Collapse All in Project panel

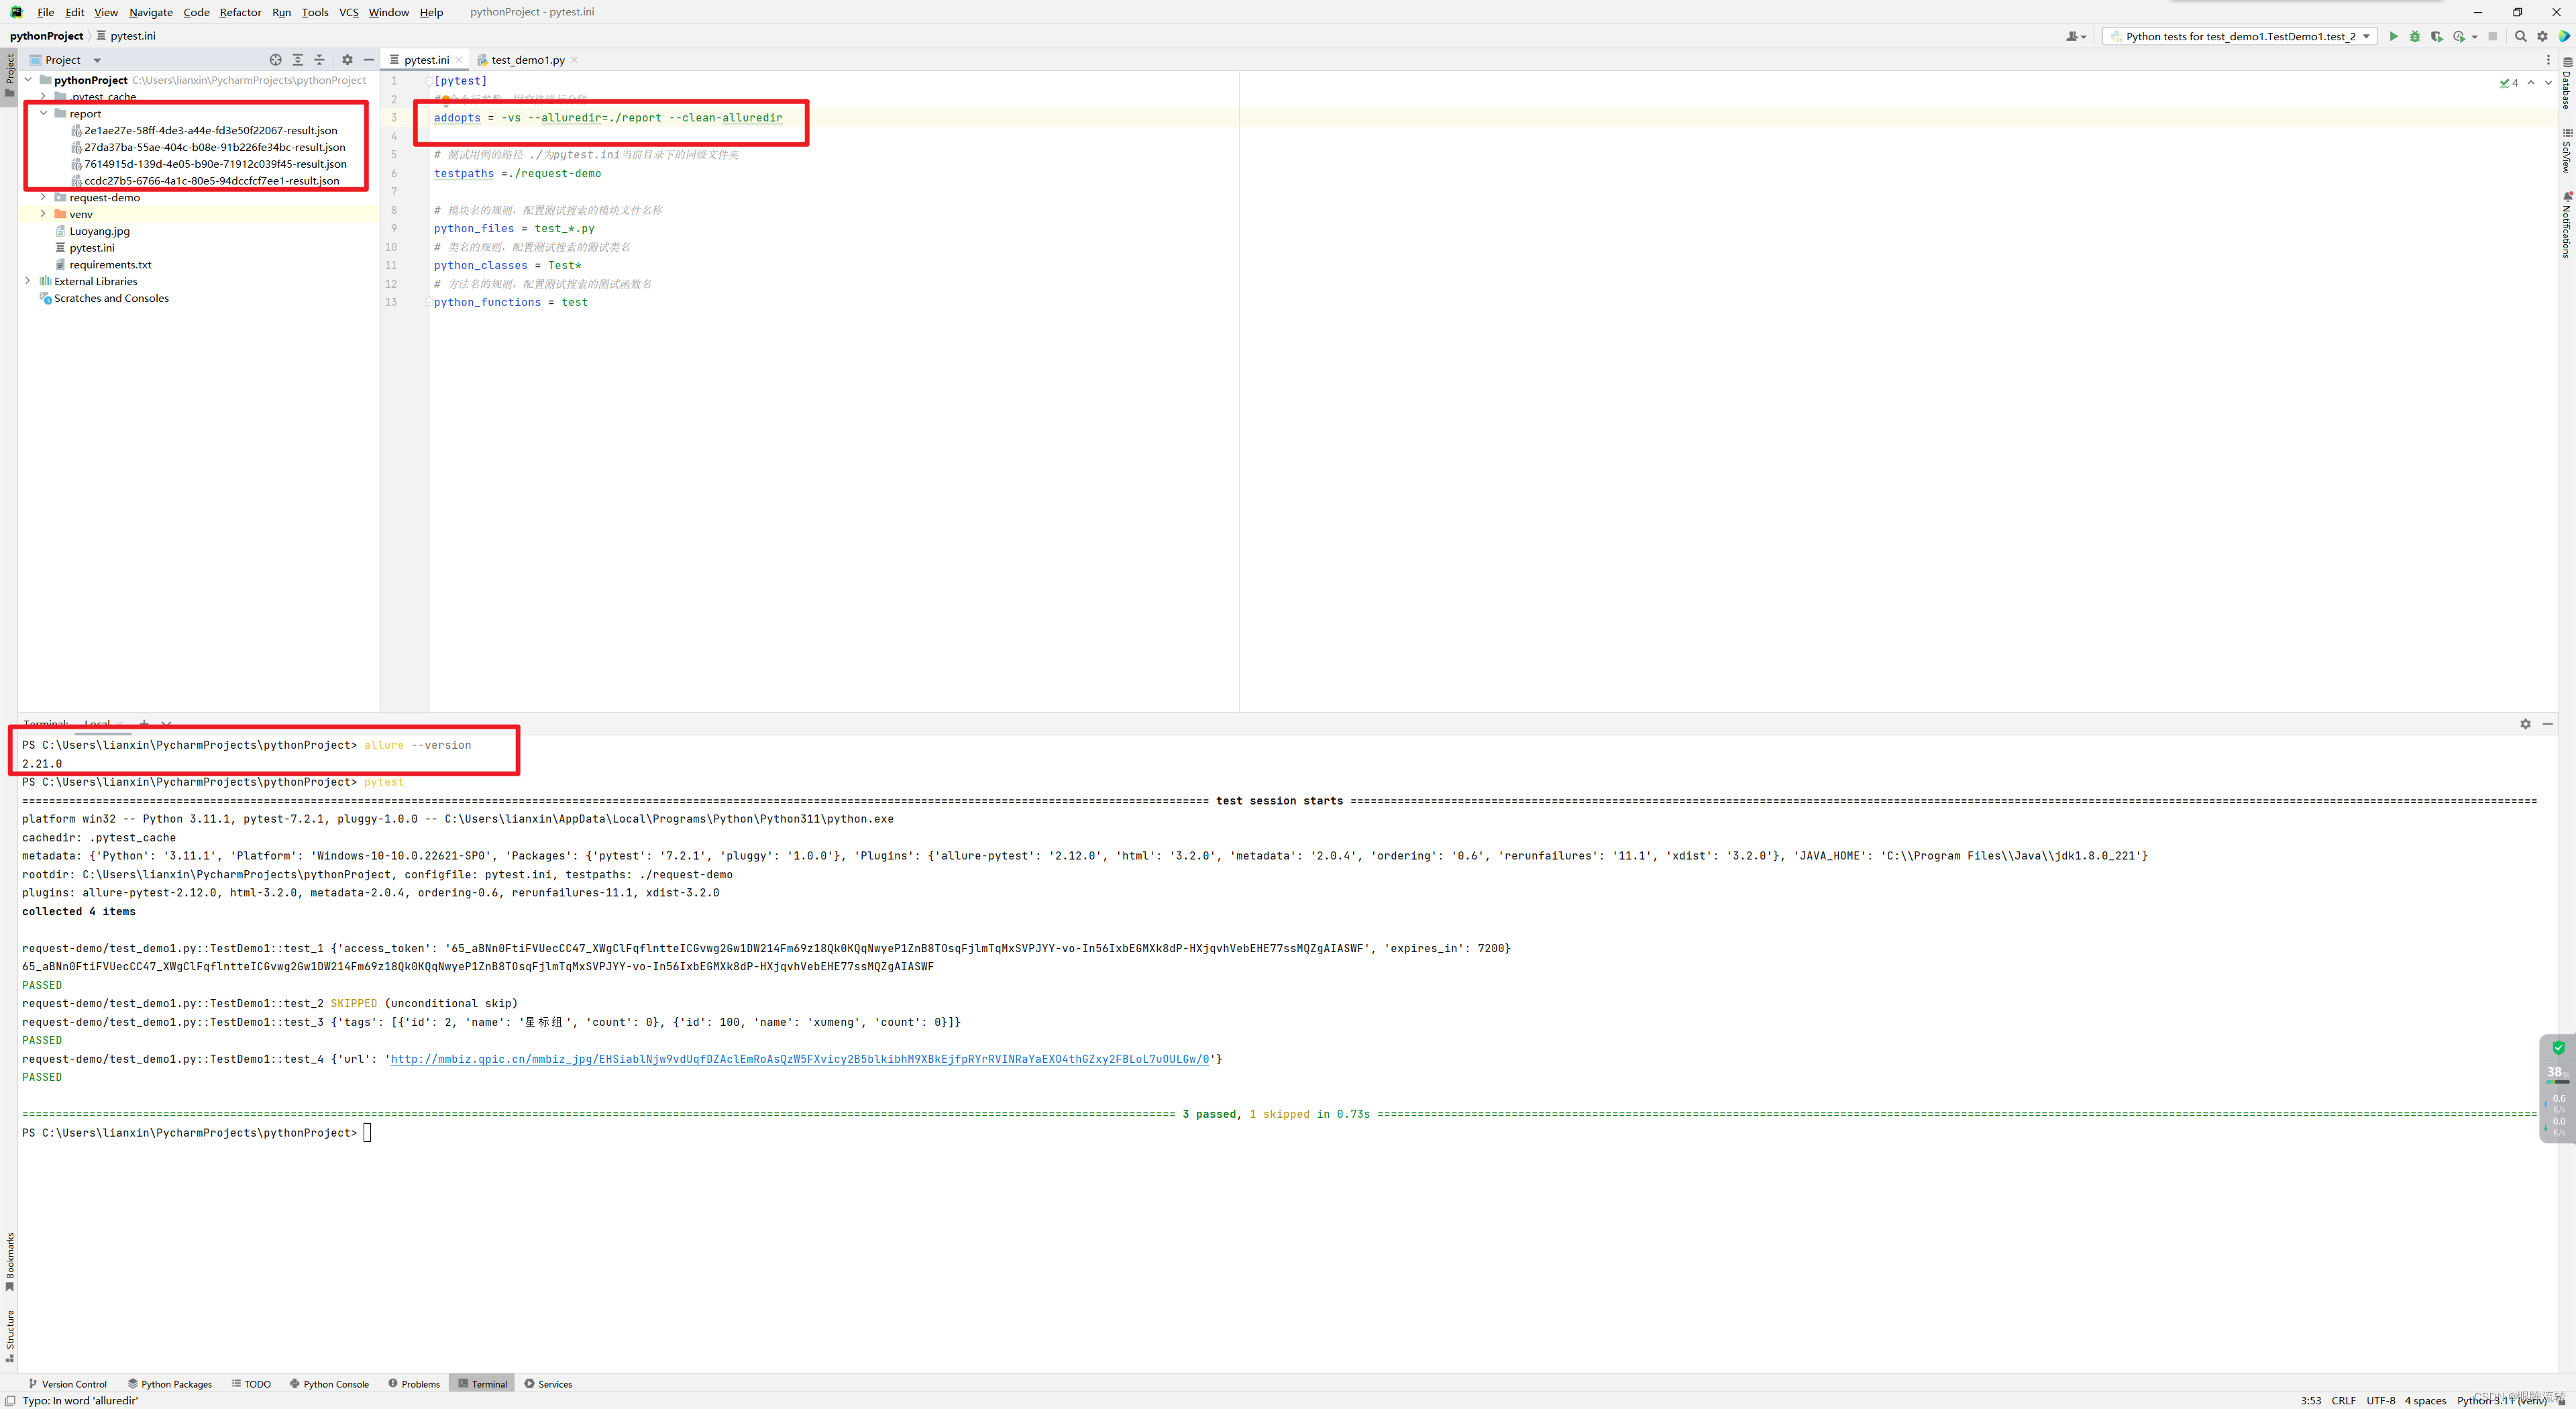[x=320, y=60]
